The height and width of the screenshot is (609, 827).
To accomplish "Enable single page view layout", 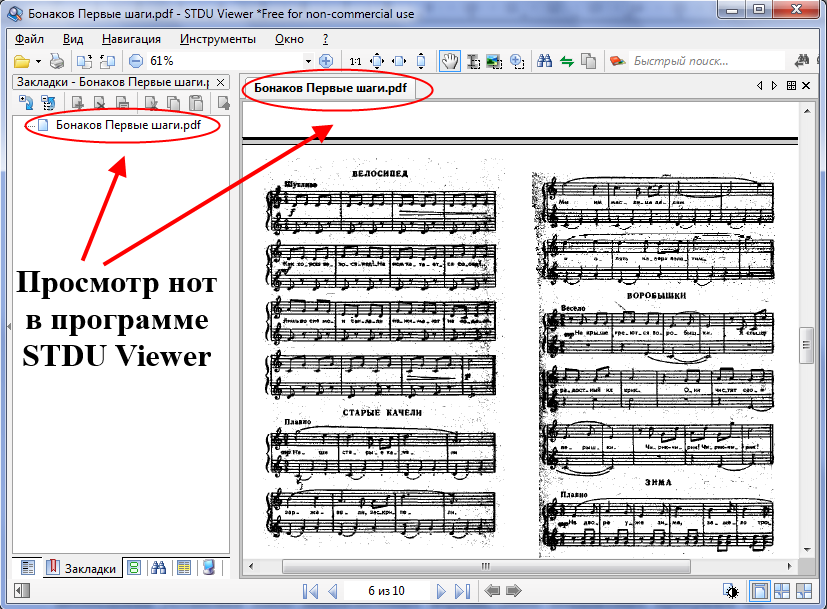I will 759,591.
